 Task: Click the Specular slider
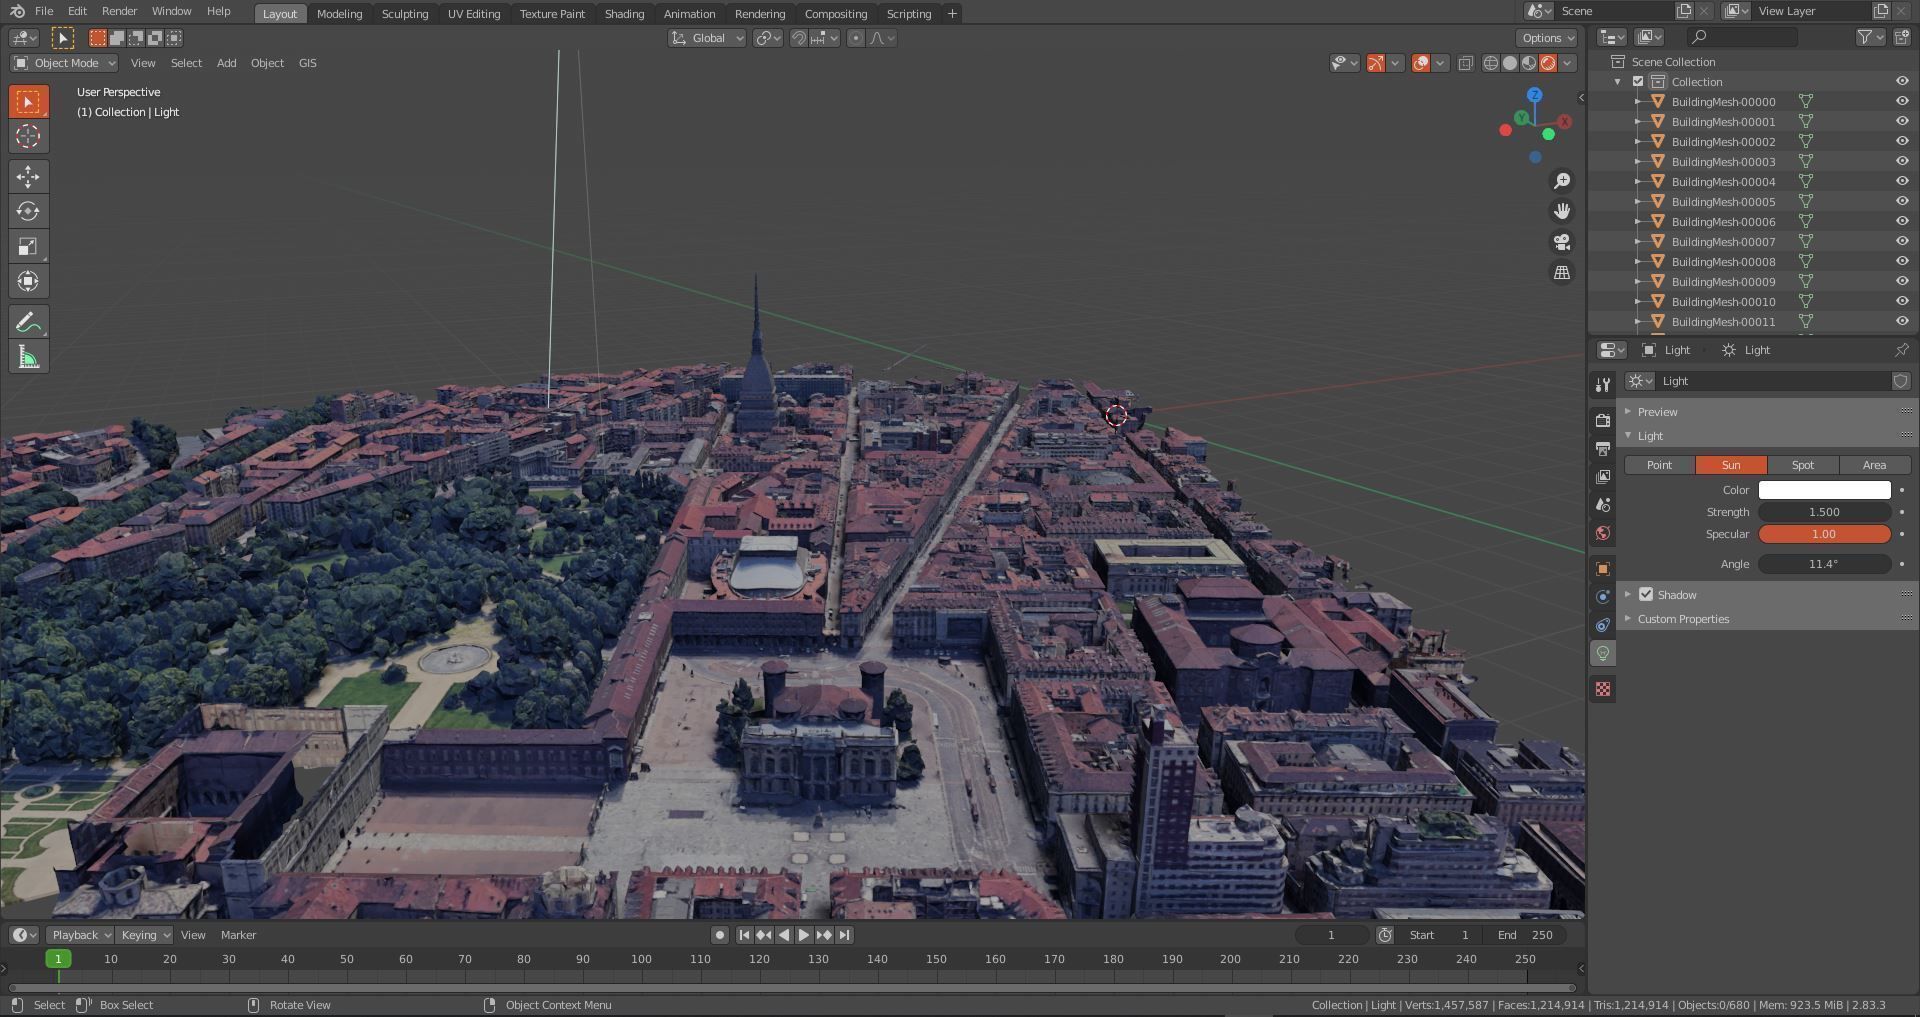[x=1824, y=534]
